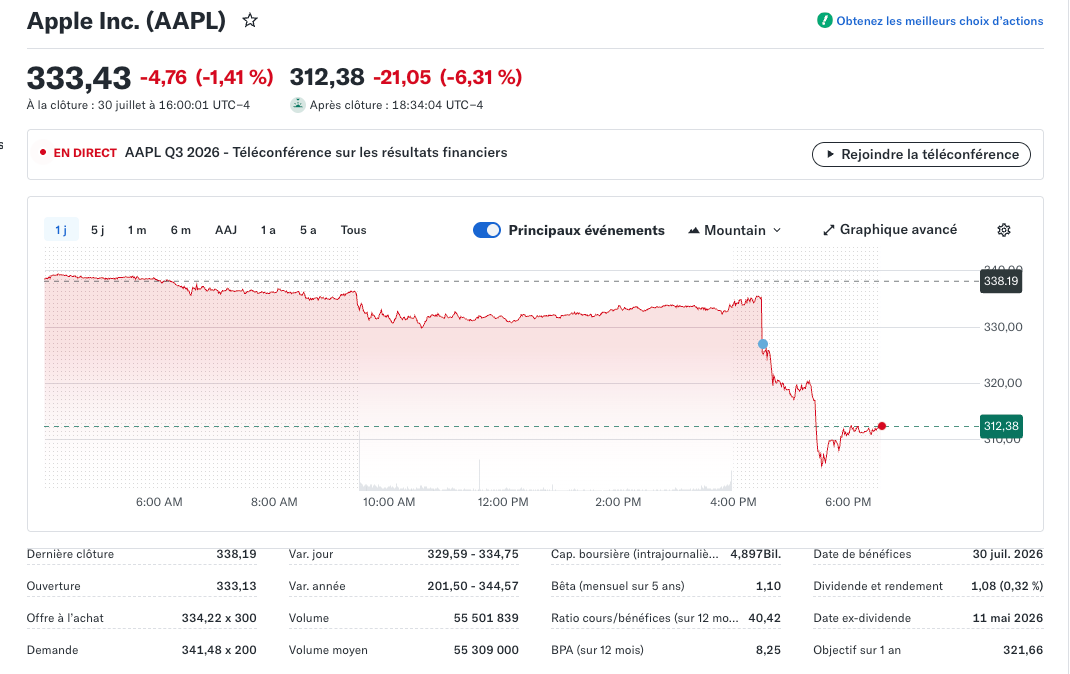
Task: Open chart settings gear icon
Action: 1003,230
